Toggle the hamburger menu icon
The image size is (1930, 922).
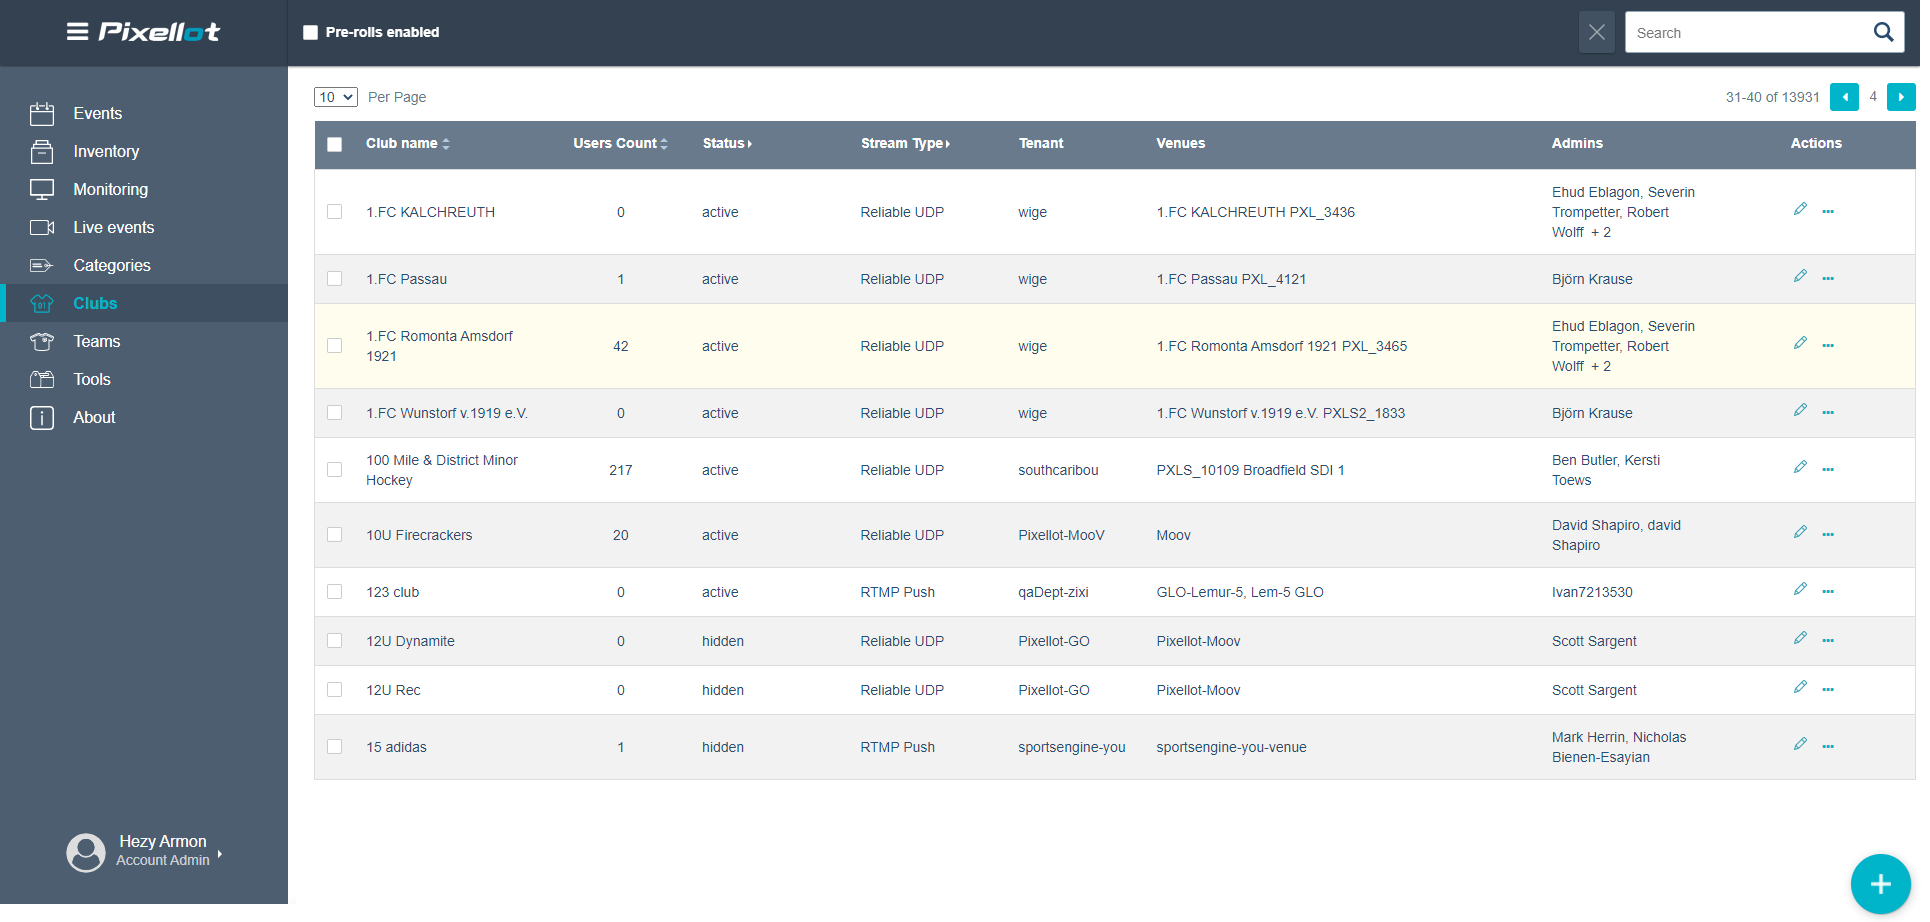(77, 32)
